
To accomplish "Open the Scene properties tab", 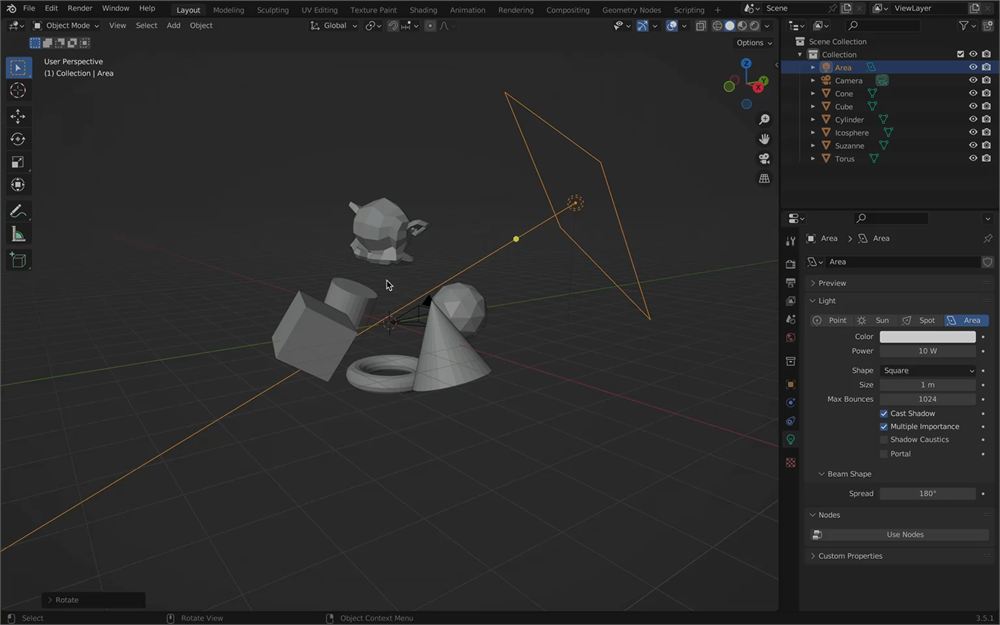I will point(791,319).
